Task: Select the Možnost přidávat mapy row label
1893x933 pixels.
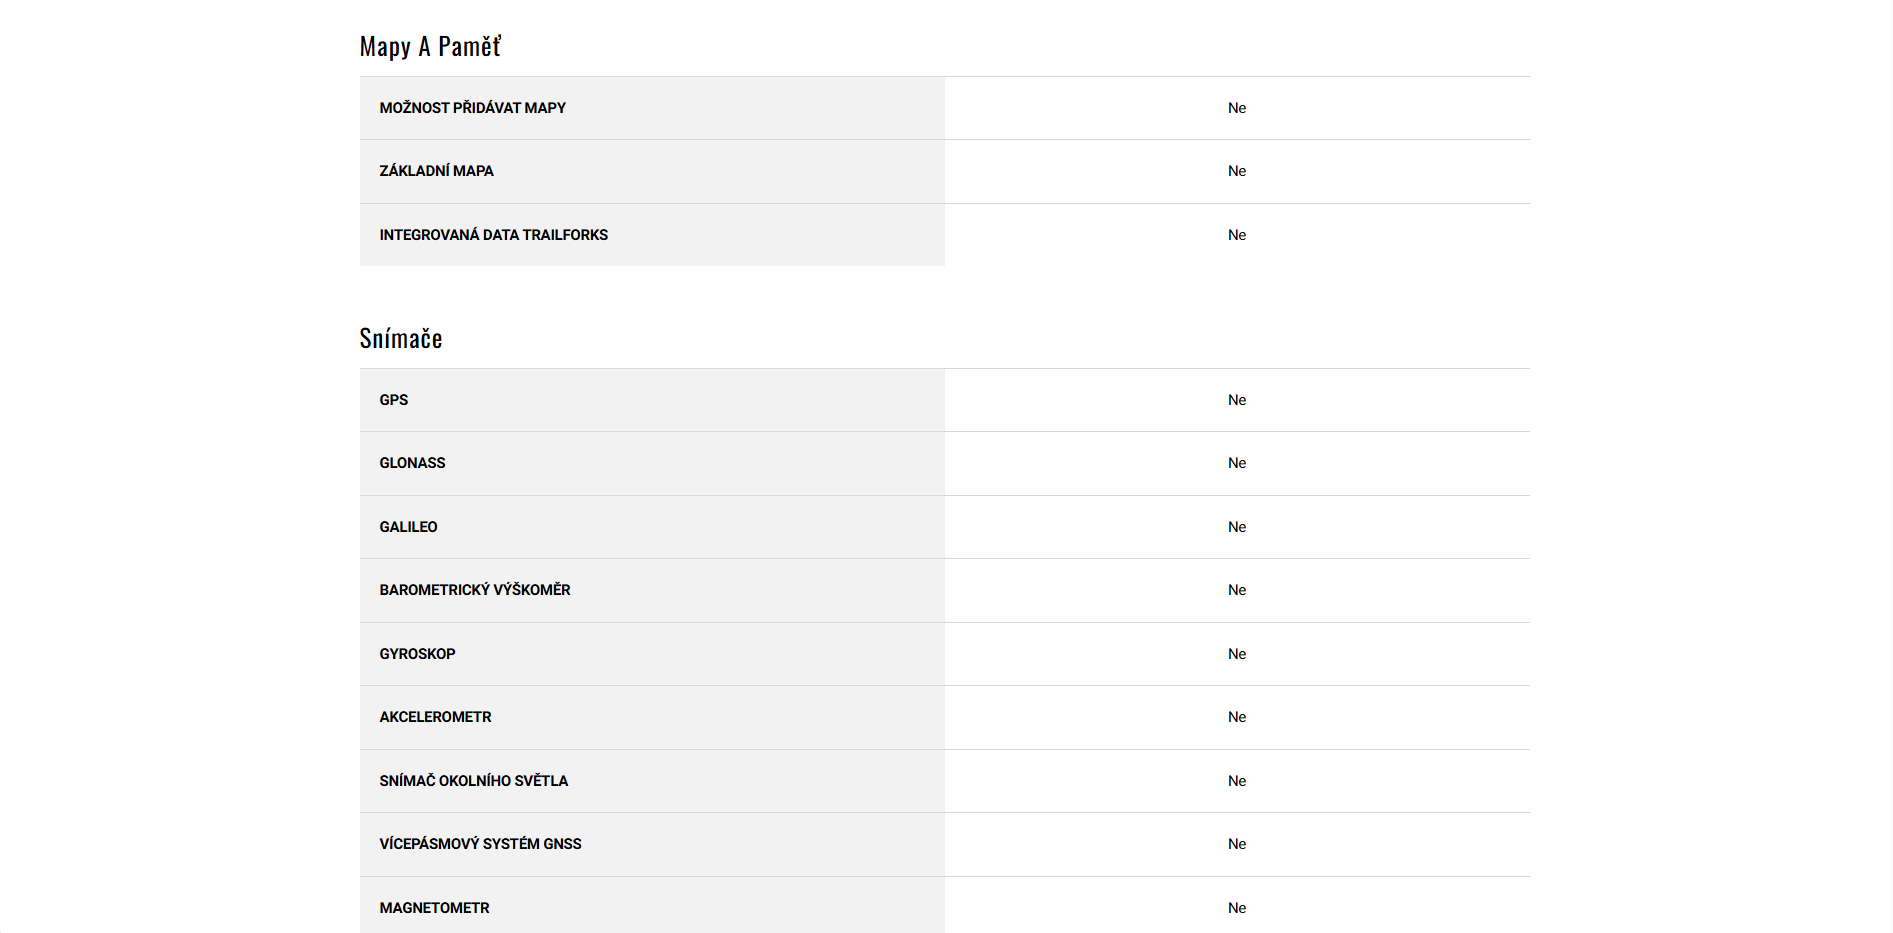Action: point(472,108)
